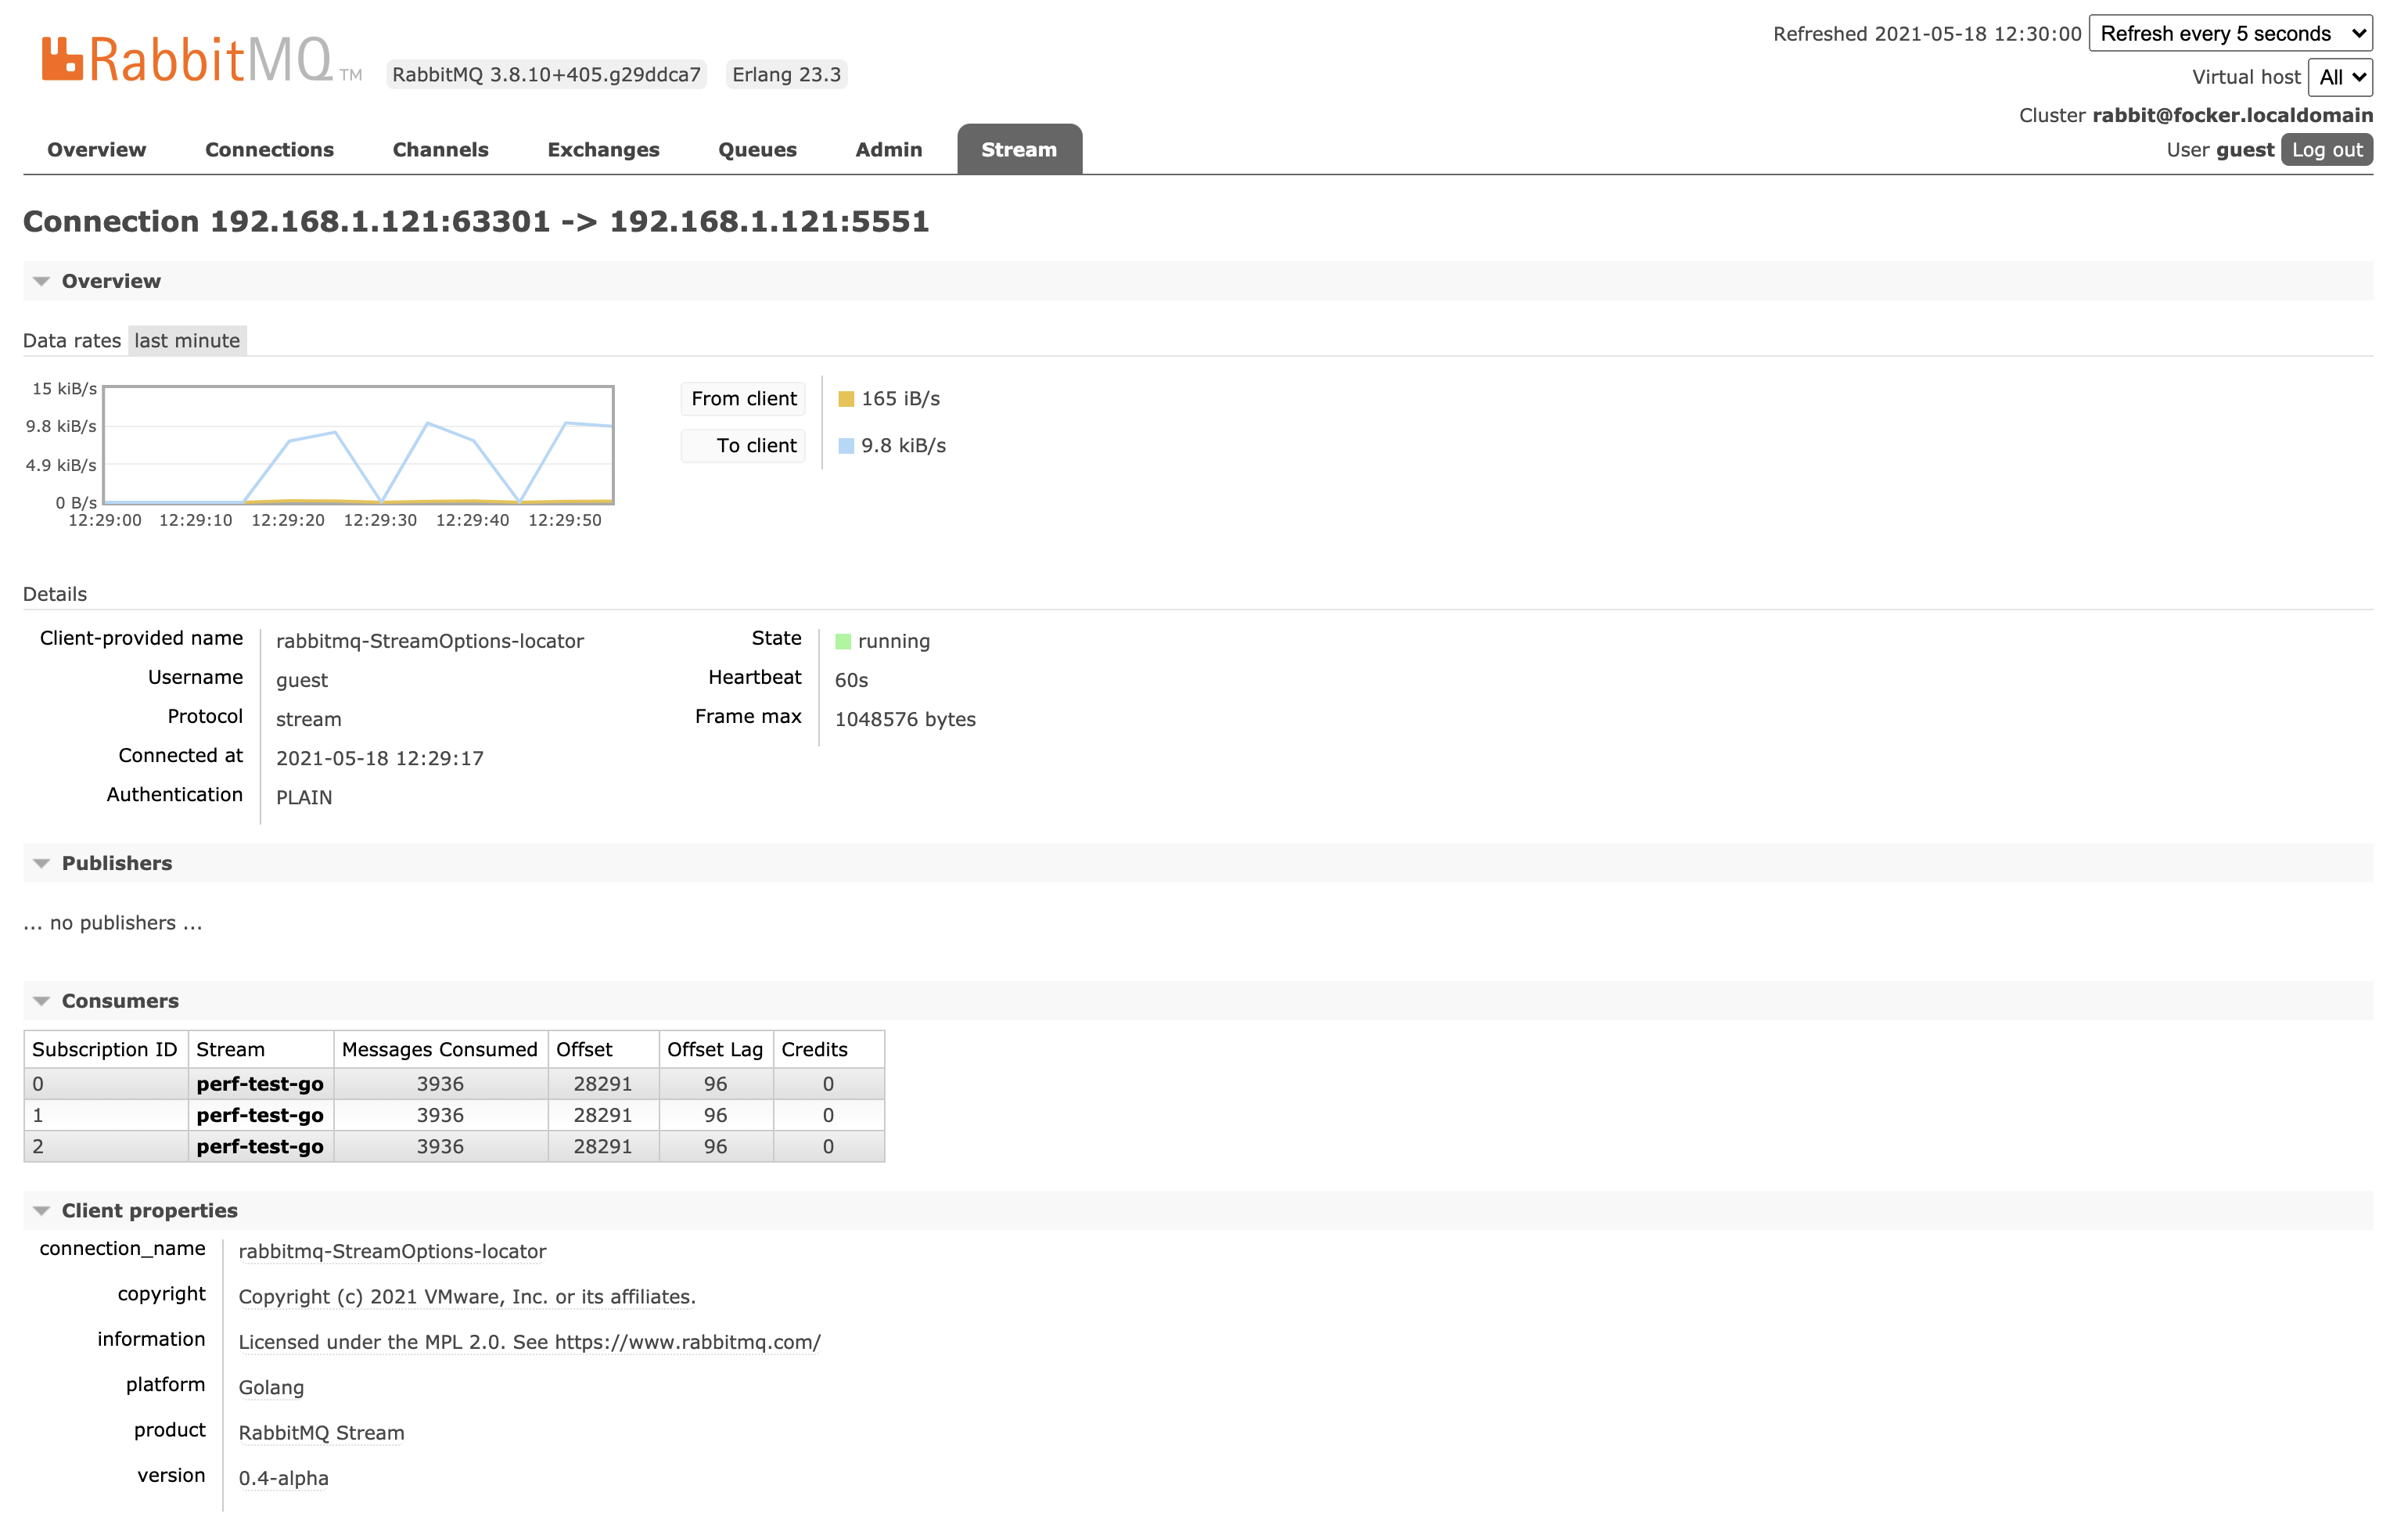Click the data rates chart
Viewport: 2408px width, 1521px height.
point(358,445)
